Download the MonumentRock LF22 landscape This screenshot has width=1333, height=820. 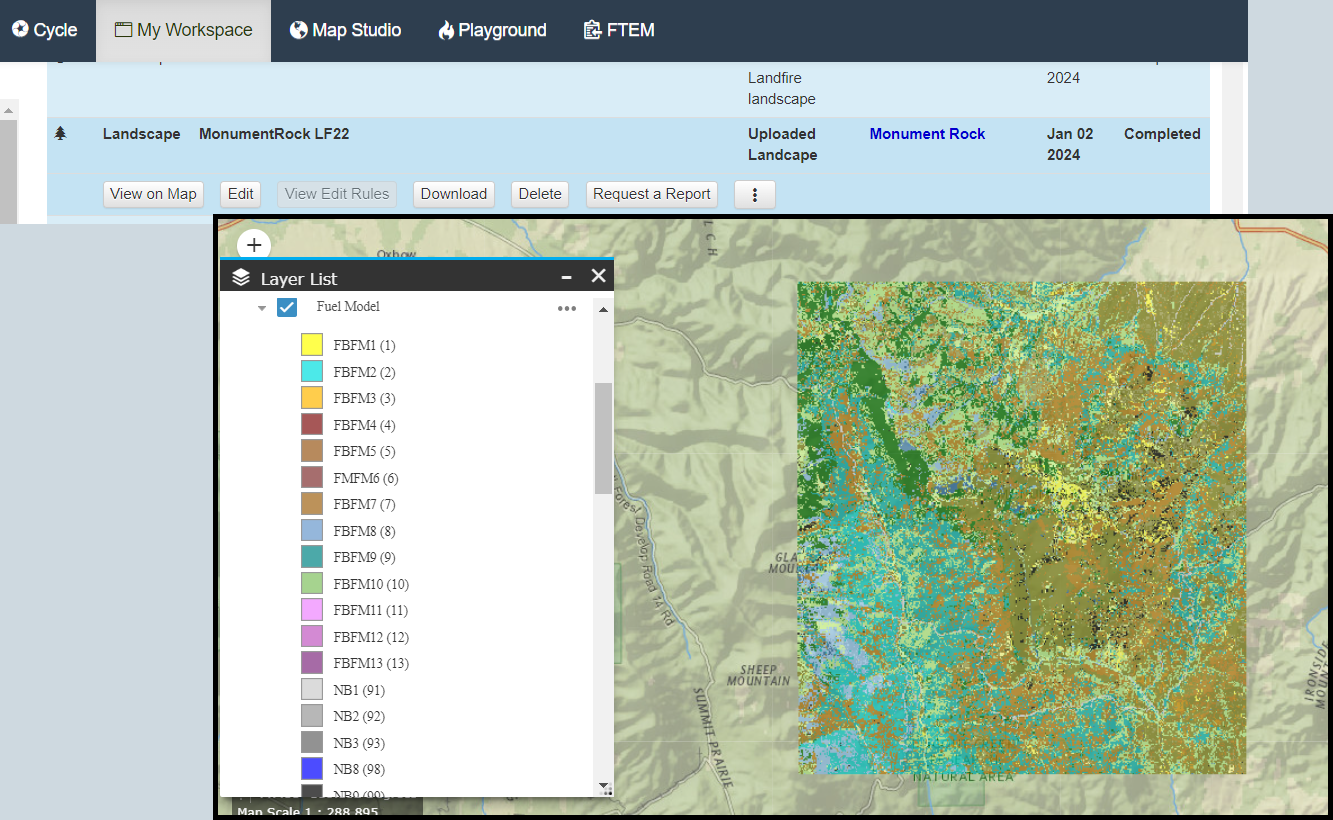pyautogui.click(x=454, y=194)
